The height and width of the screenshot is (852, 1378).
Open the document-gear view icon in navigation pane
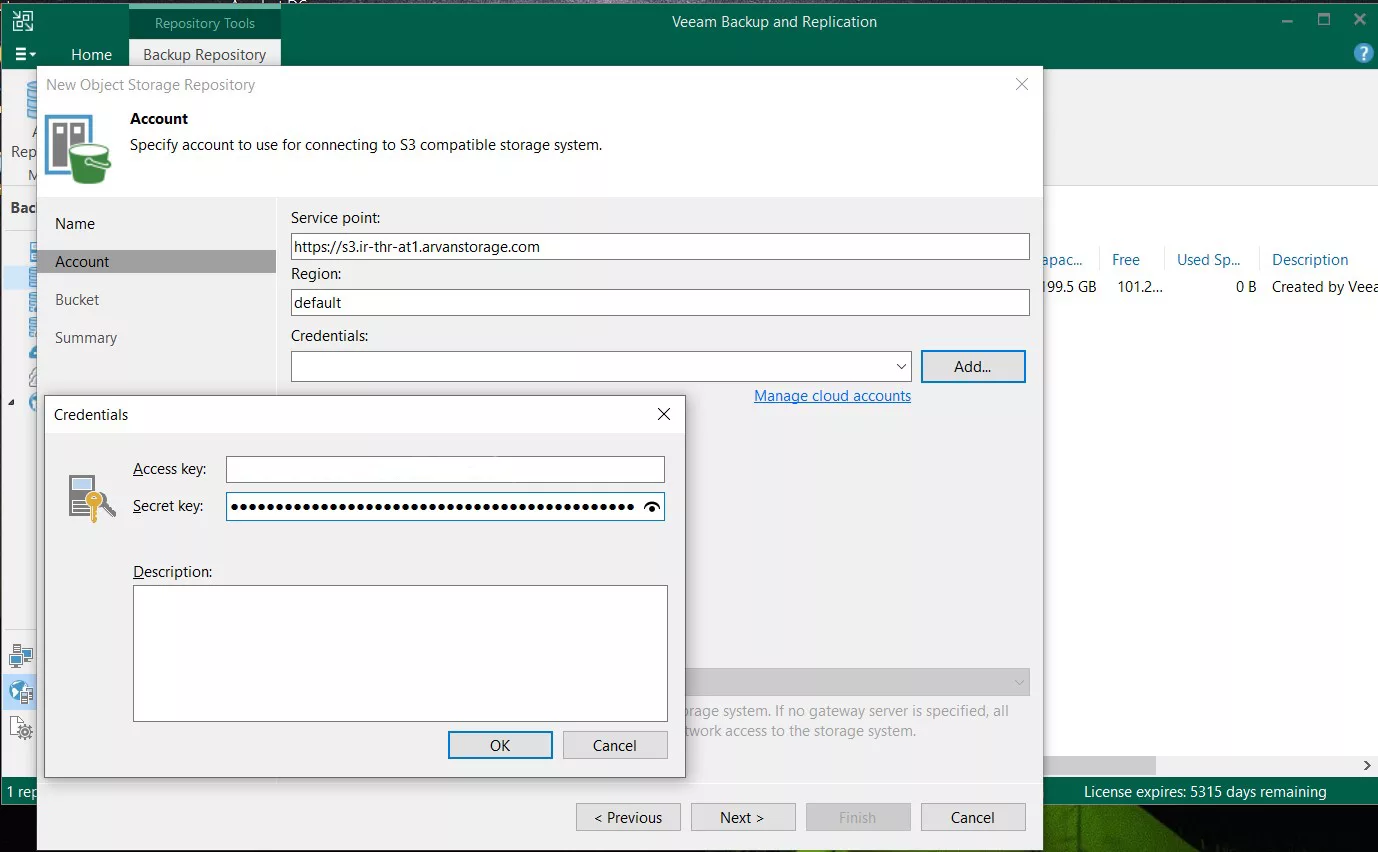point(21,728)
